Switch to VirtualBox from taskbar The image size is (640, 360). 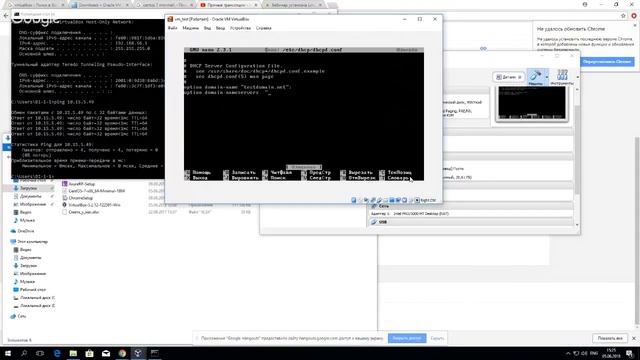pyautogui.click(x=138, y=353)
